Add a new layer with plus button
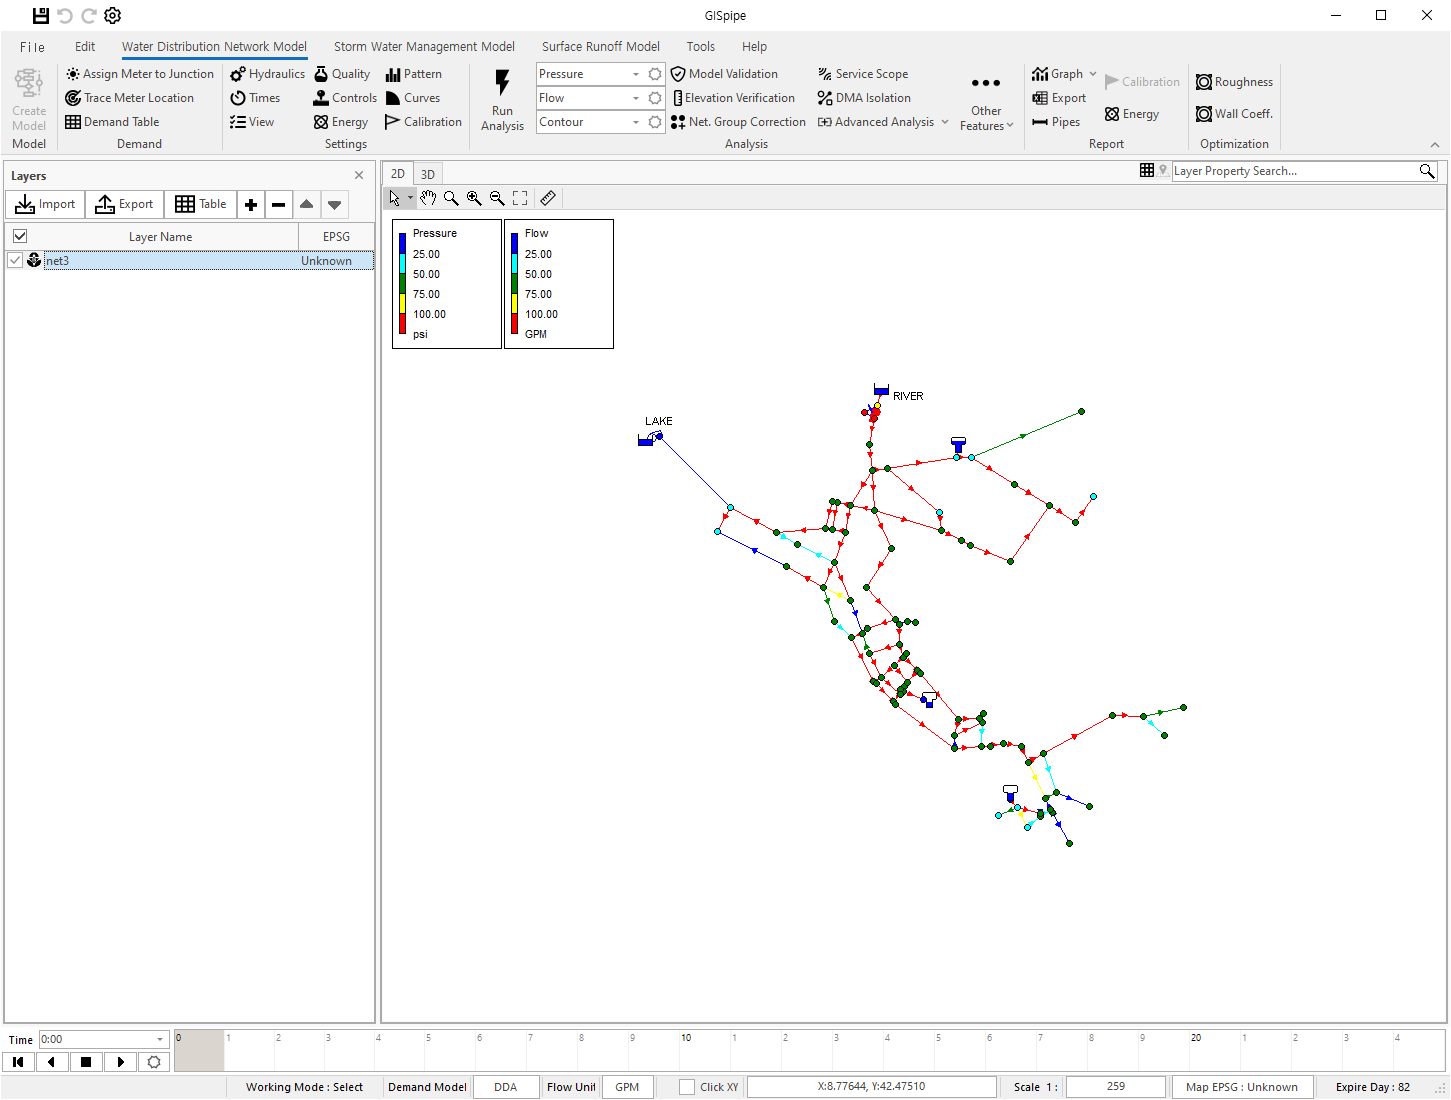Image resolution: width=1451 pixels, height=1100 pixels. click(x=251, y=205)
